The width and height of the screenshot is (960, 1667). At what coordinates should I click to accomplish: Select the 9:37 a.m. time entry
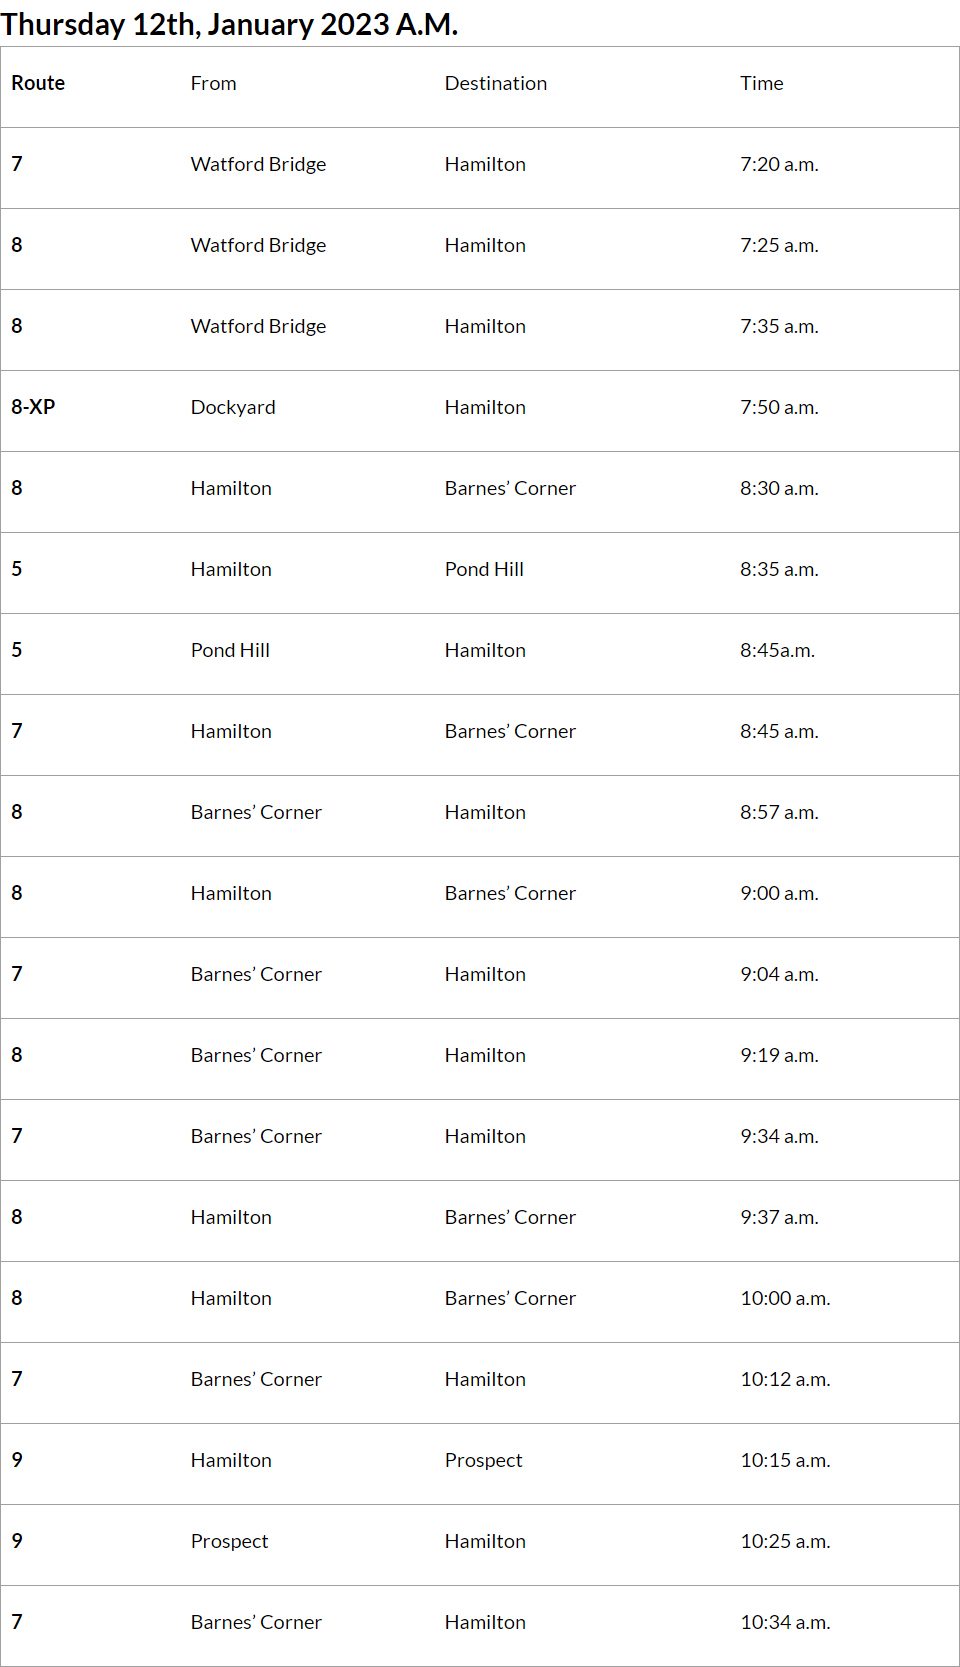tap(779, 1217)
